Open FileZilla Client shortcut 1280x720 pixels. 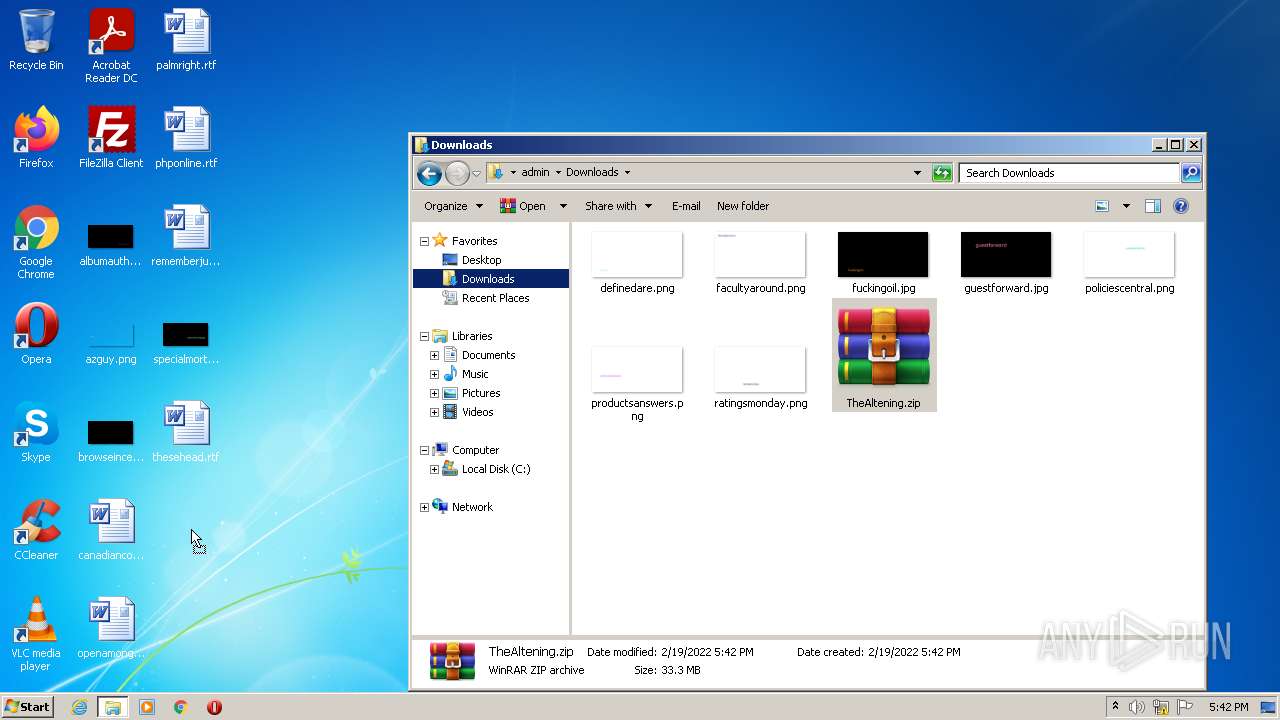[111, 138]
